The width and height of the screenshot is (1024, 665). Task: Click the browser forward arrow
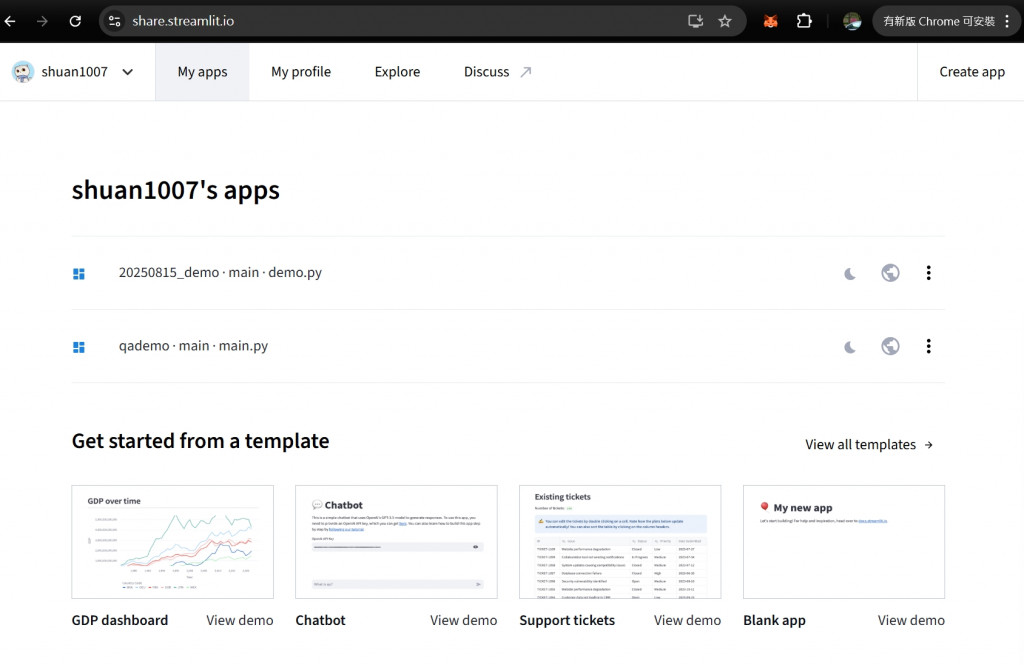click(42, 21)
